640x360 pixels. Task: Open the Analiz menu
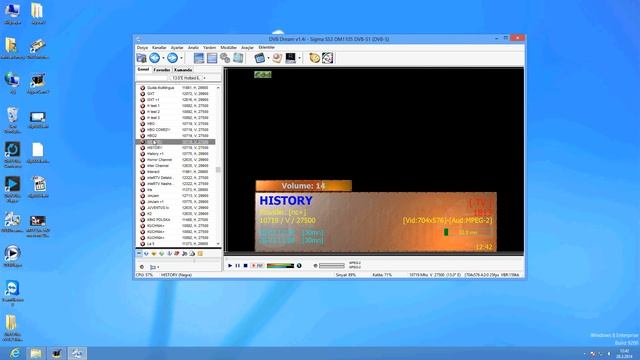coord(193,48)
